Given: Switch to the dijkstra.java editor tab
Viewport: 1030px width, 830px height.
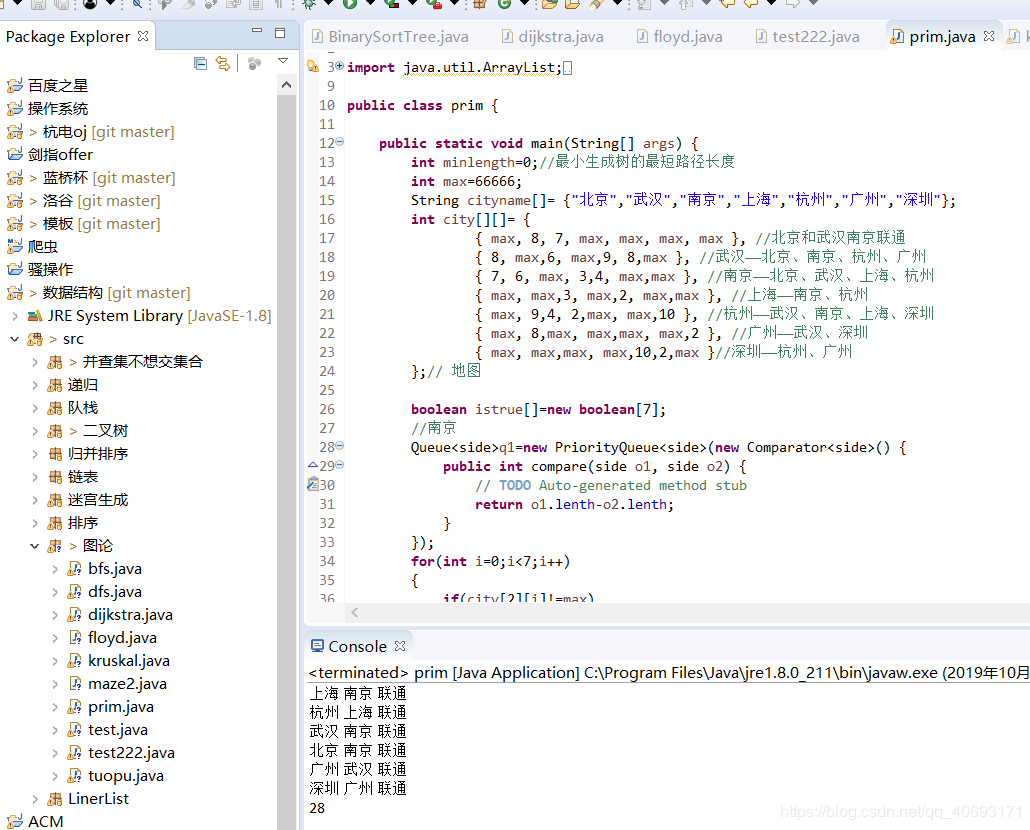Looking at the screenshot, I should click(552, 37).
